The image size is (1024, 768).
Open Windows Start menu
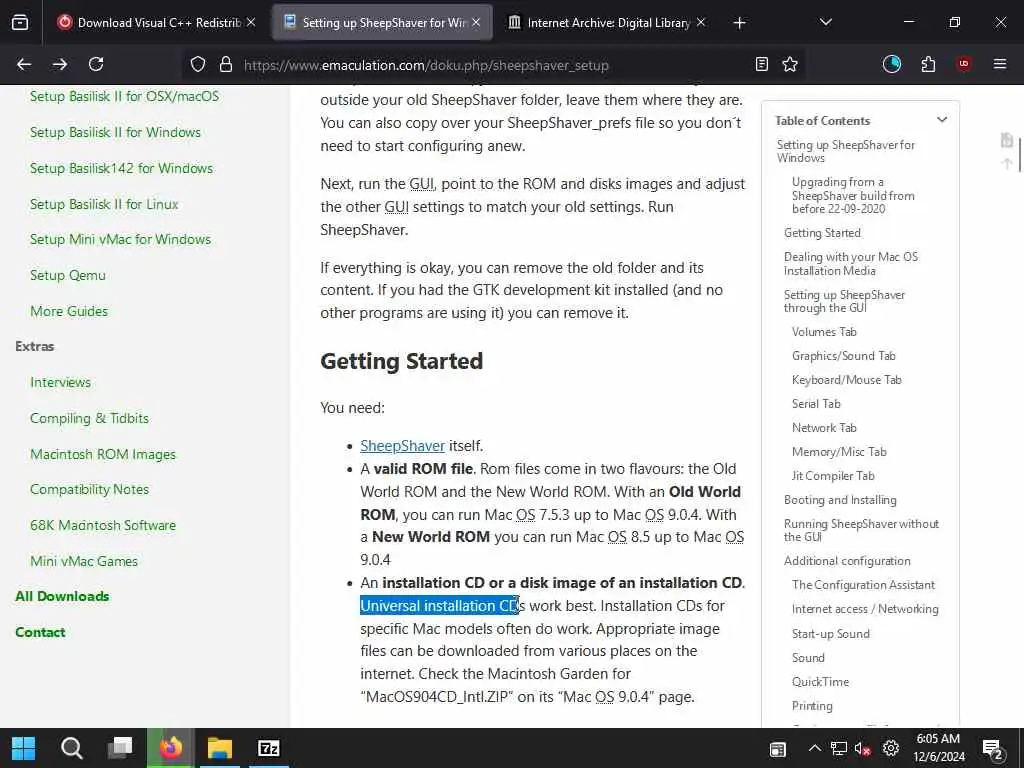click(24, 748)
